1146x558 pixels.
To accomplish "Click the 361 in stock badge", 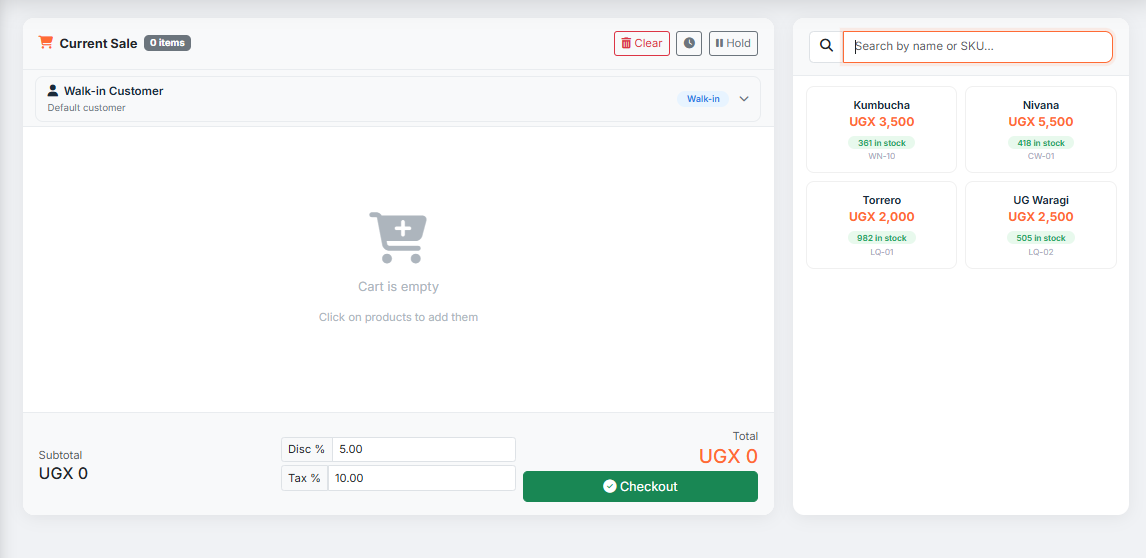I will (881, 143).
